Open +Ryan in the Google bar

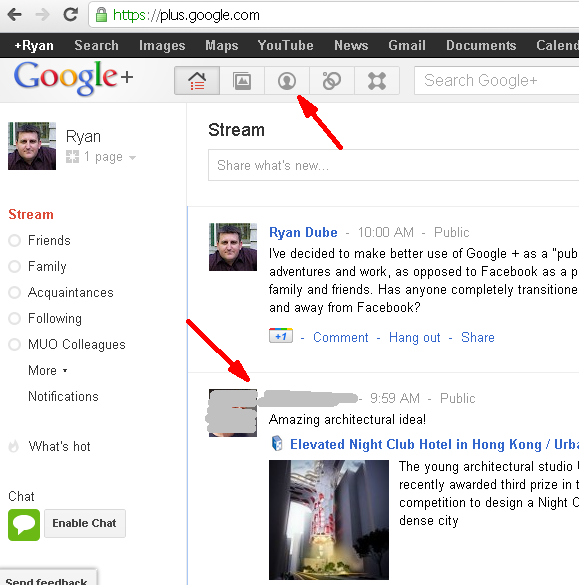(x=34, y=46)
